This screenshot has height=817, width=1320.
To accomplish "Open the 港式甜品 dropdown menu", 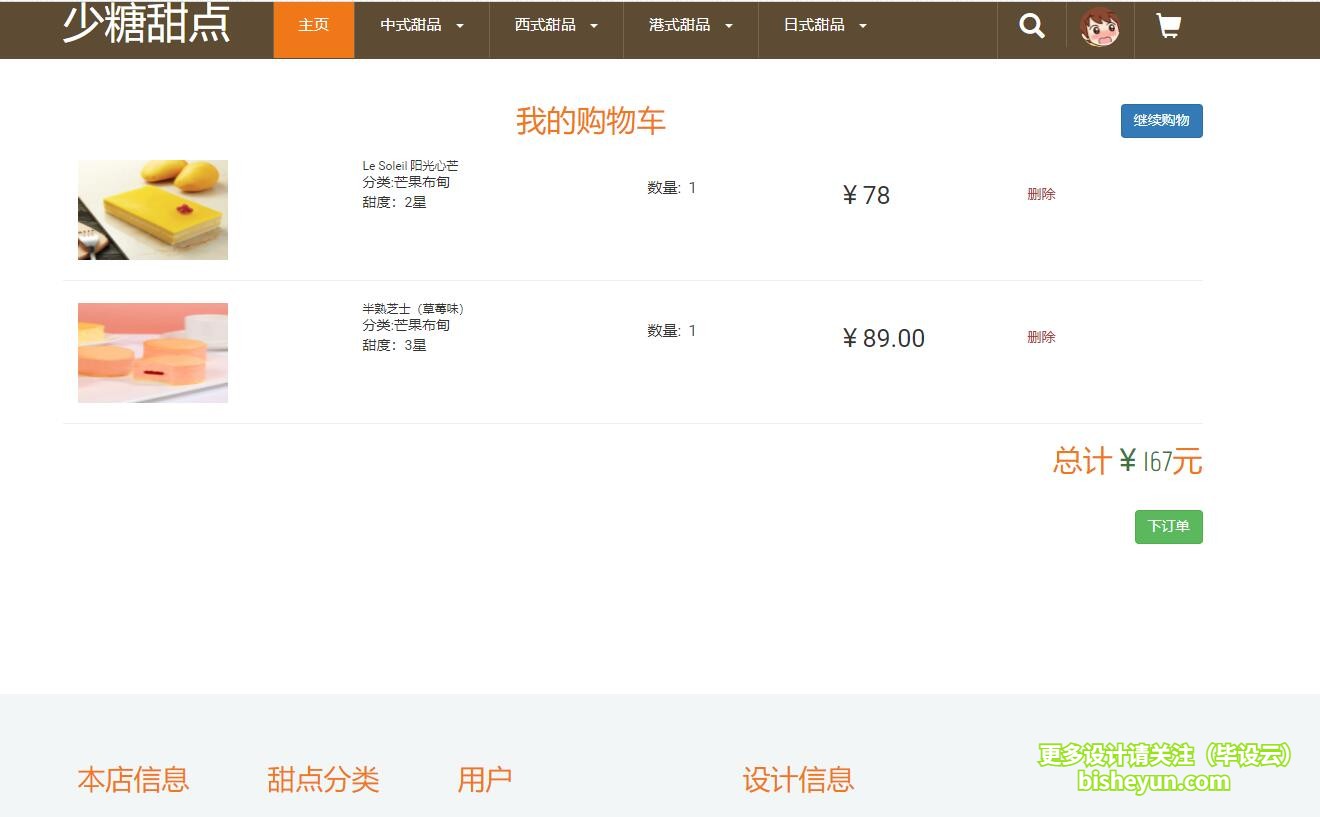I will [x=690, y=25].
